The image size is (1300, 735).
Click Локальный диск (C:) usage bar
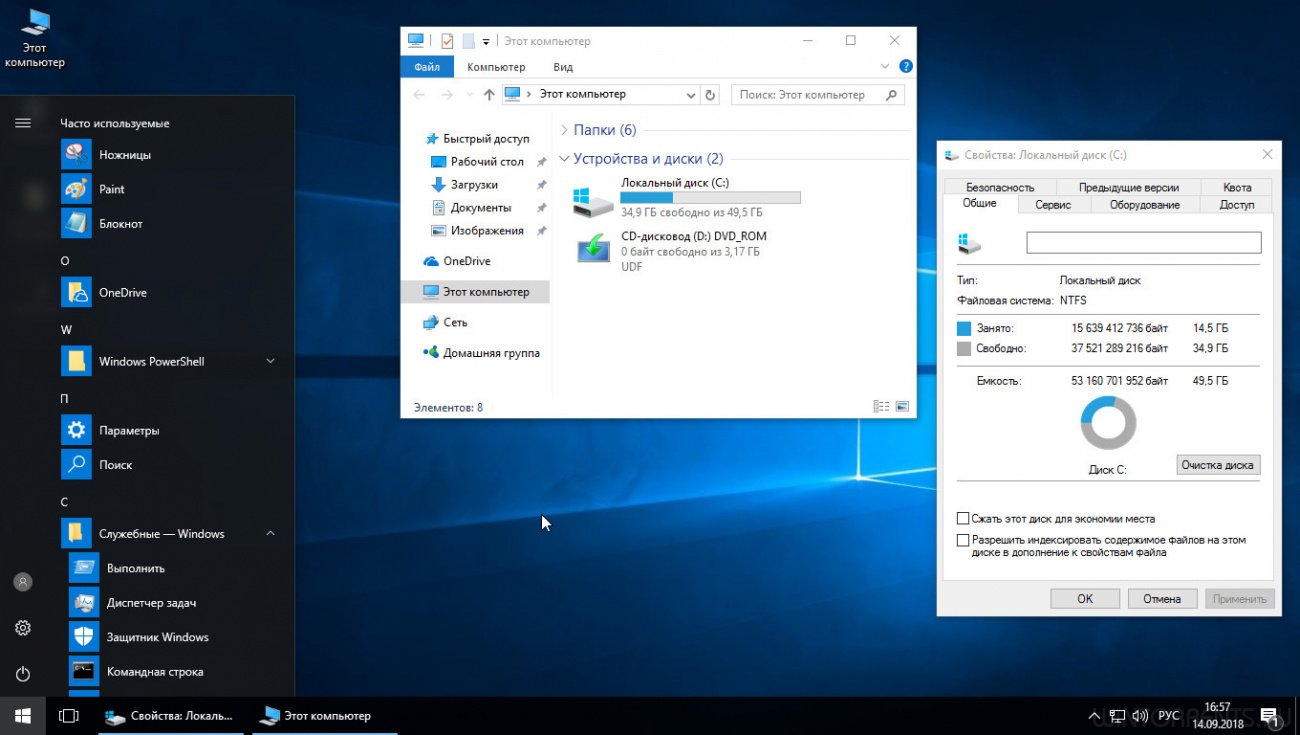coord(710,198)
